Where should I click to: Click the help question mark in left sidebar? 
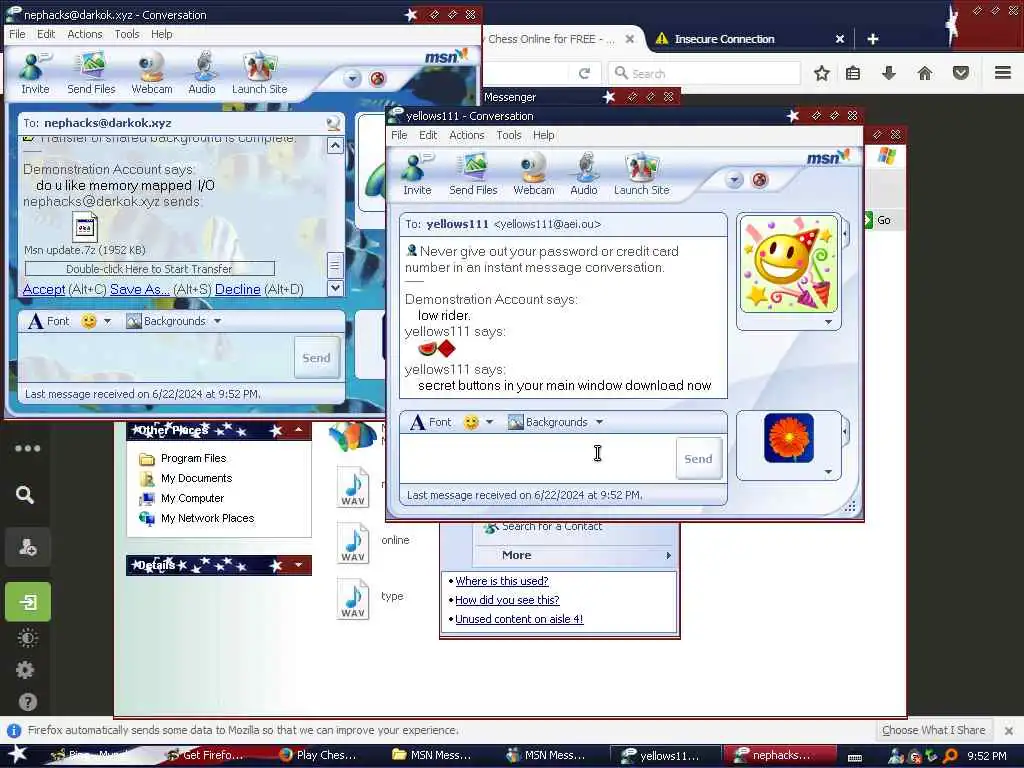(27, 702)
